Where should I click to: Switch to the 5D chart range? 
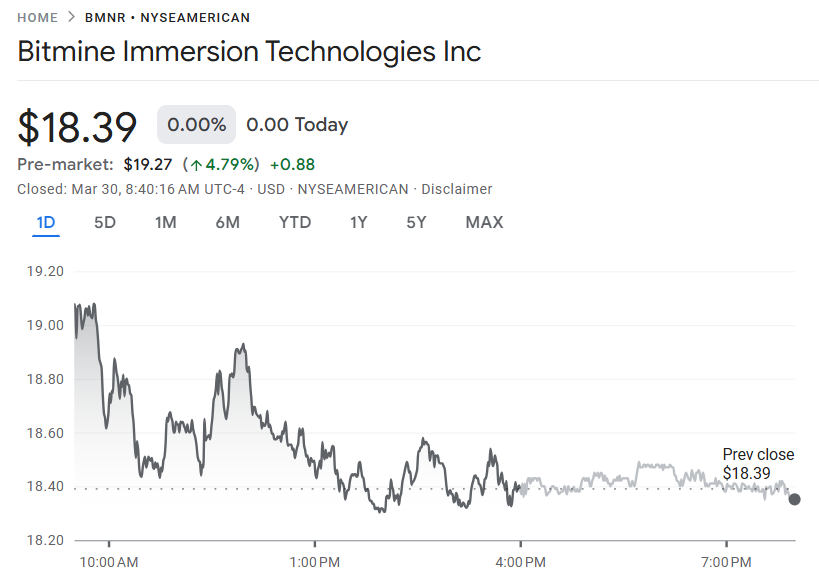point(105,222)
